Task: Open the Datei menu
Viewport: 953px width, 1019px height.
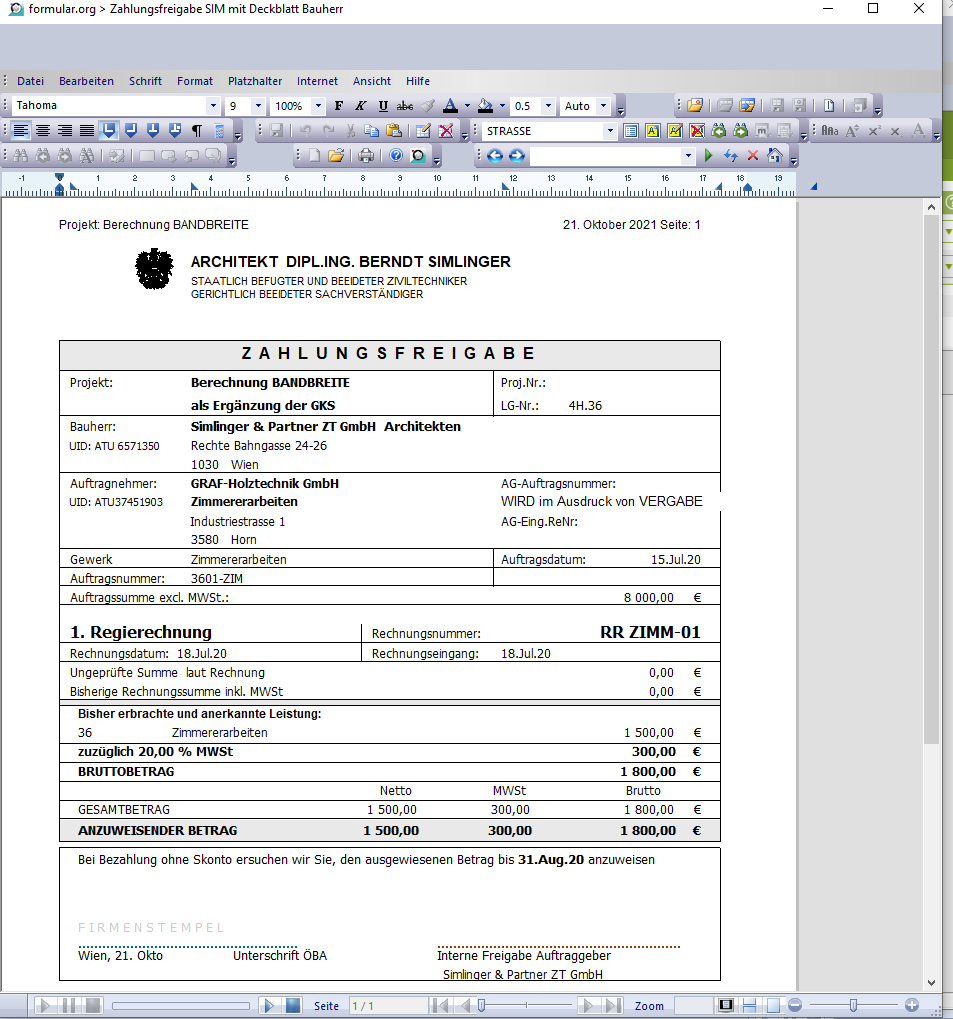Action: tap(31, 81)
